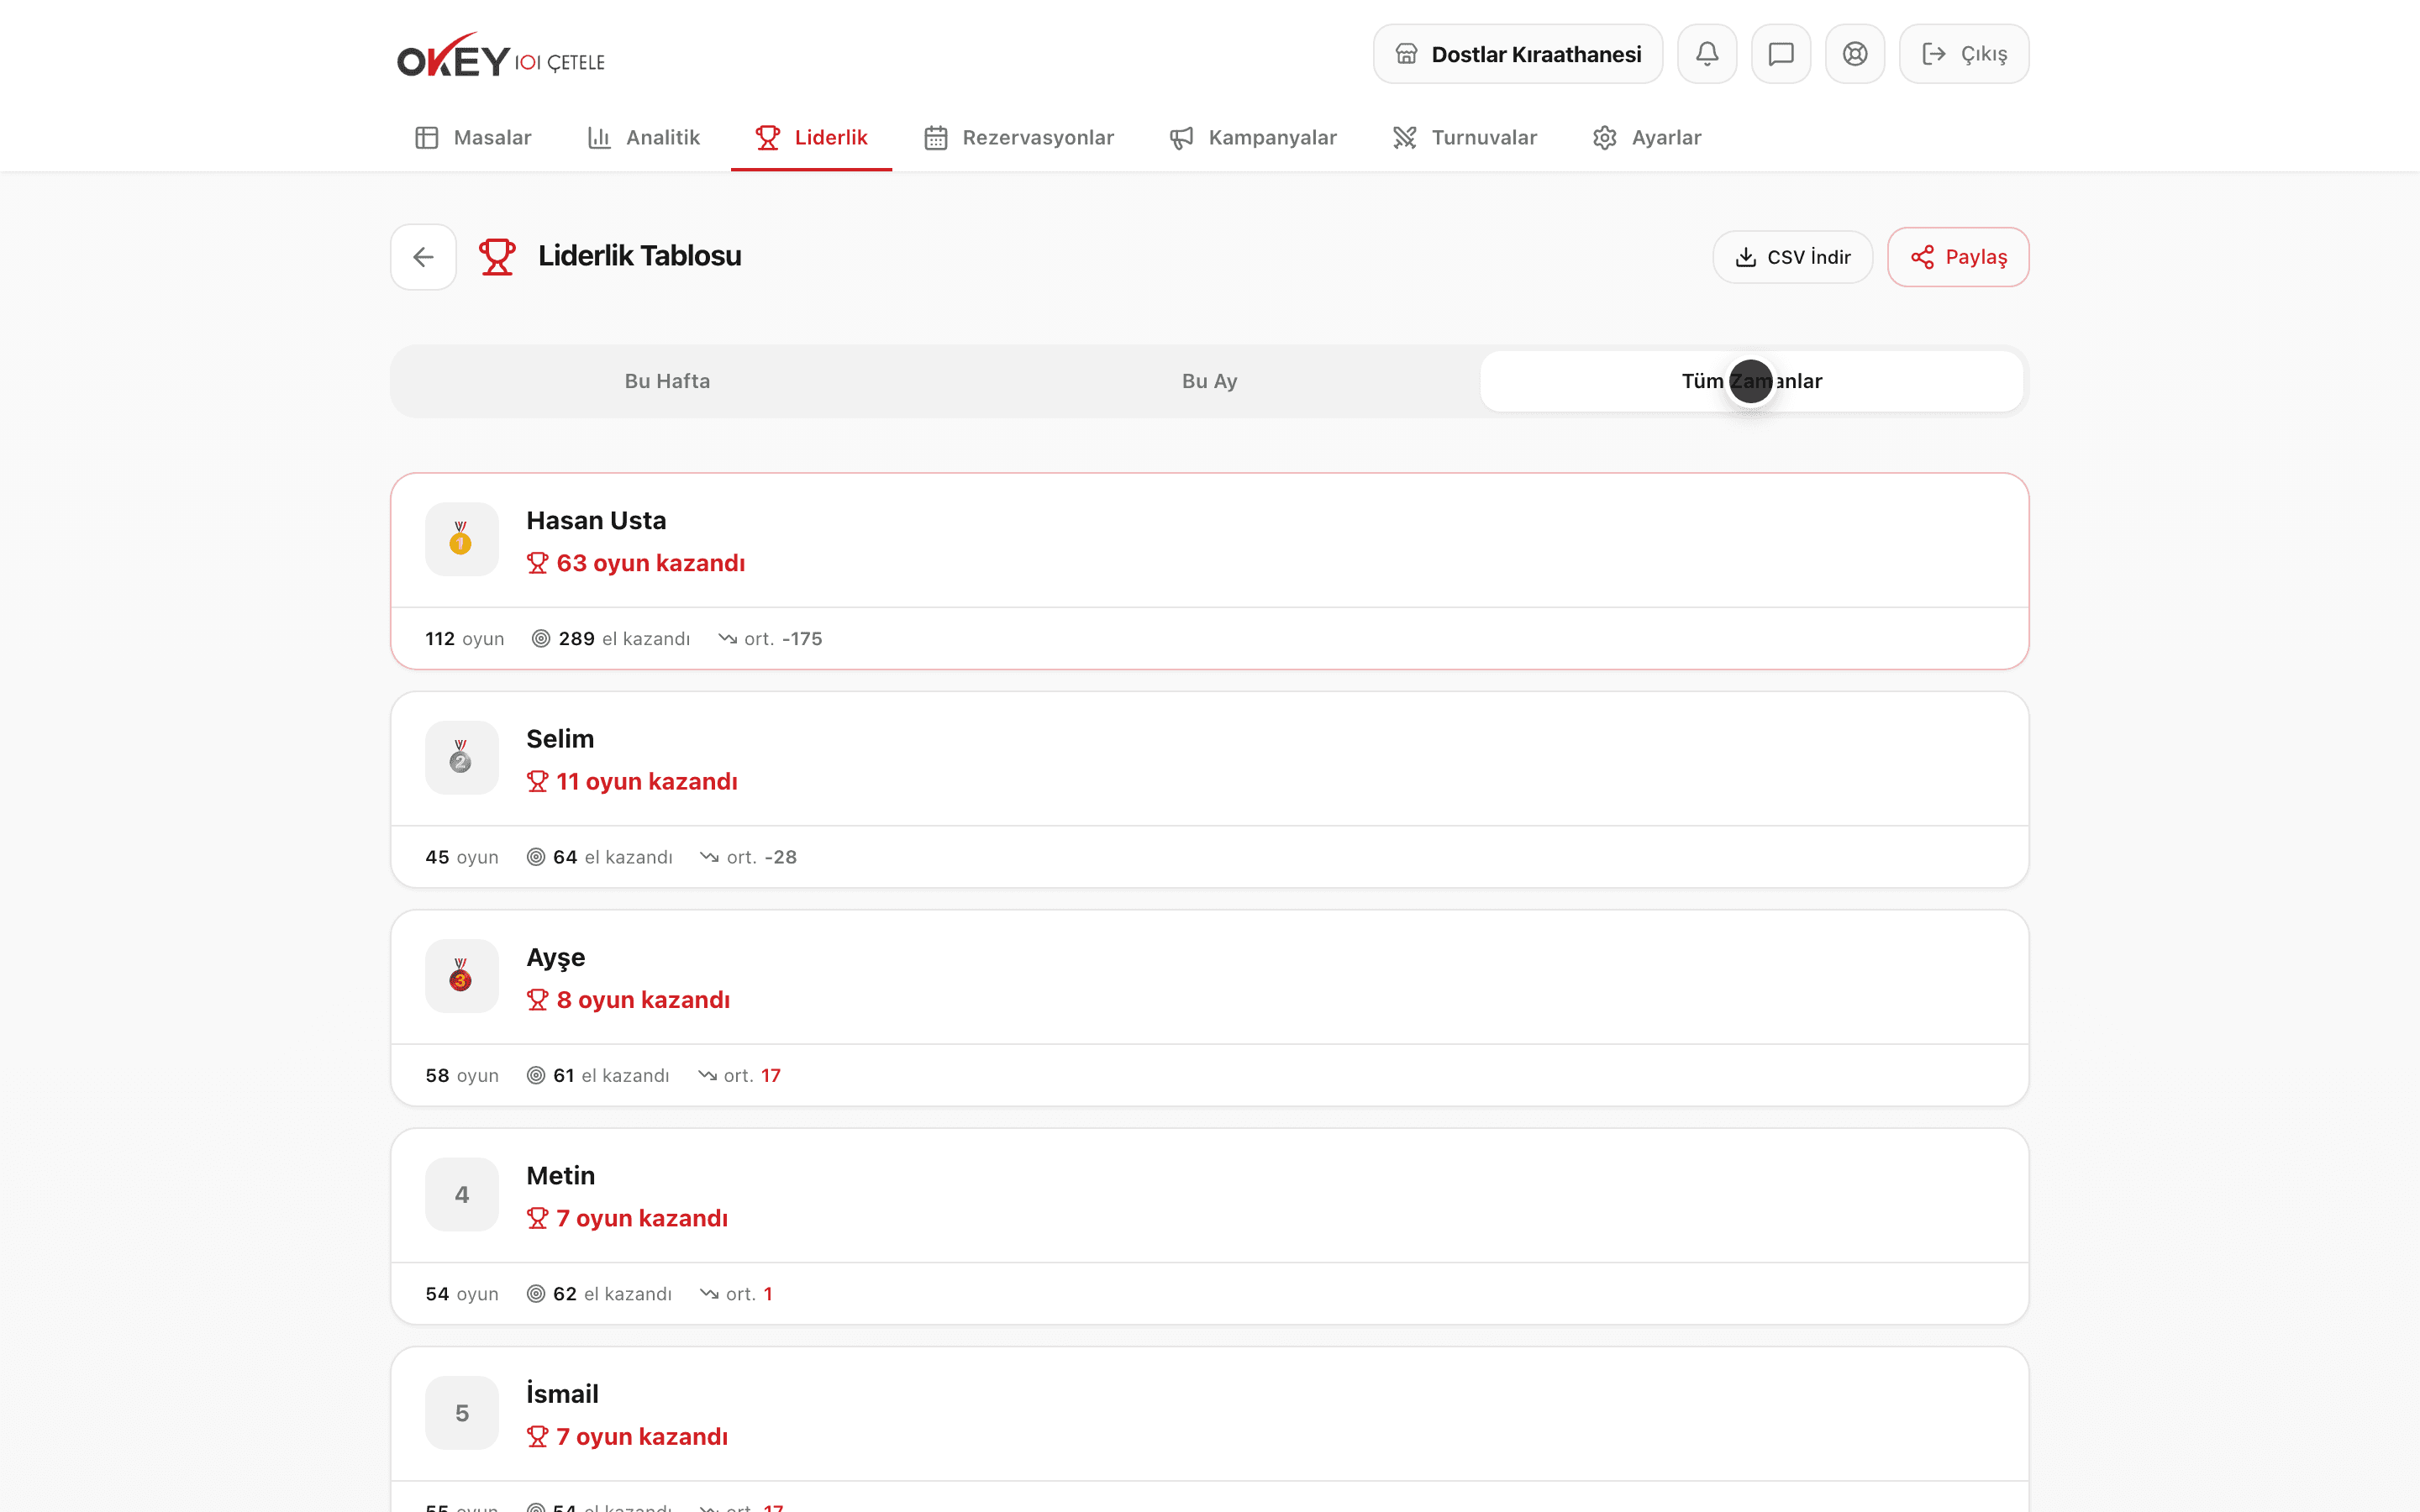The width and height of the screenshot is (2420, 1512).
Task: Select the Tüm Zamanlar period
Action: coord(1751,381)
